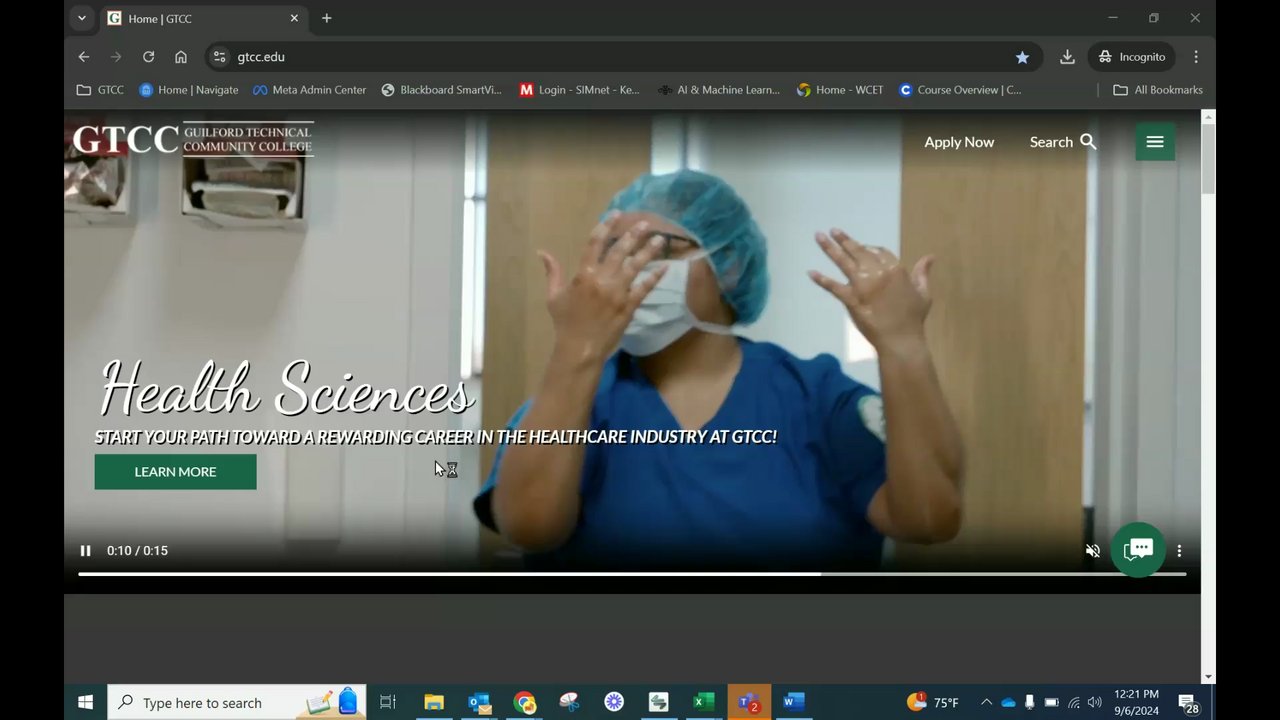Open the Windows notification center
This screenshot has height=720, width=1280.
[1188, 703]
